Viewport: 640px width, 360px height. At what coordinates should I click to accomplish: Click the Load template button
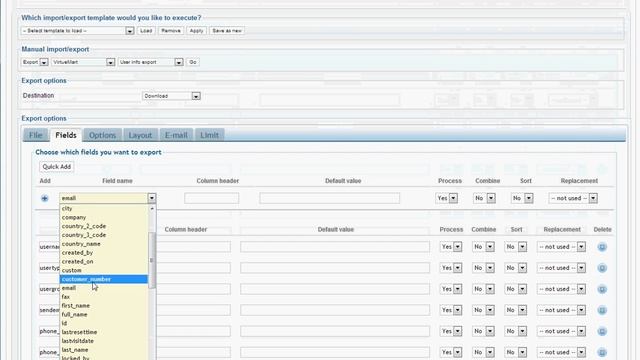[x=146, y=31]
